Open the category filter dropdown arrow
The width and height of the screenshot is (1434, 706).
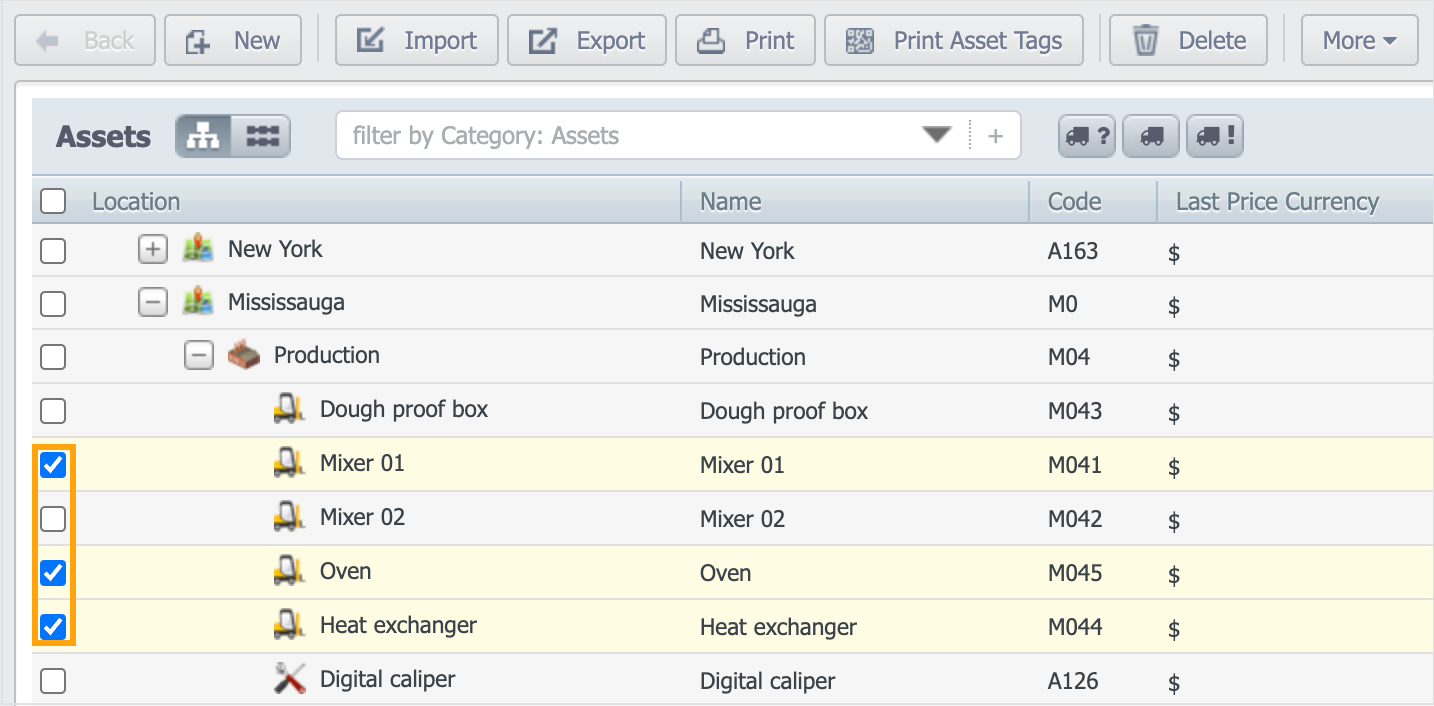[x=937, y=136]
